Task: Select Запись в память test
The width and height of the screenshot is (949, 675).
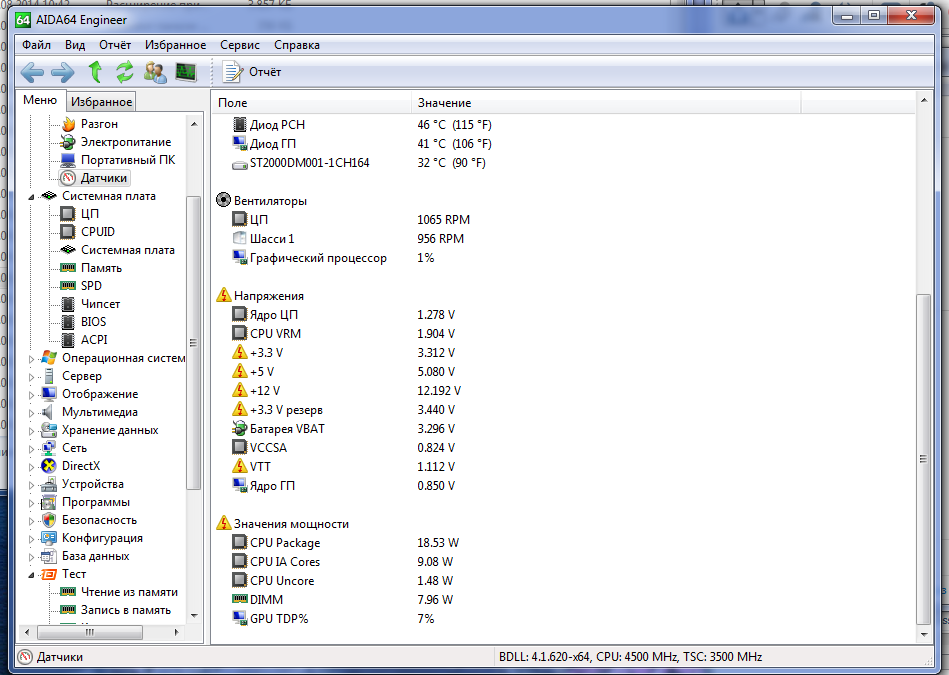Action: tap(126, 610)
